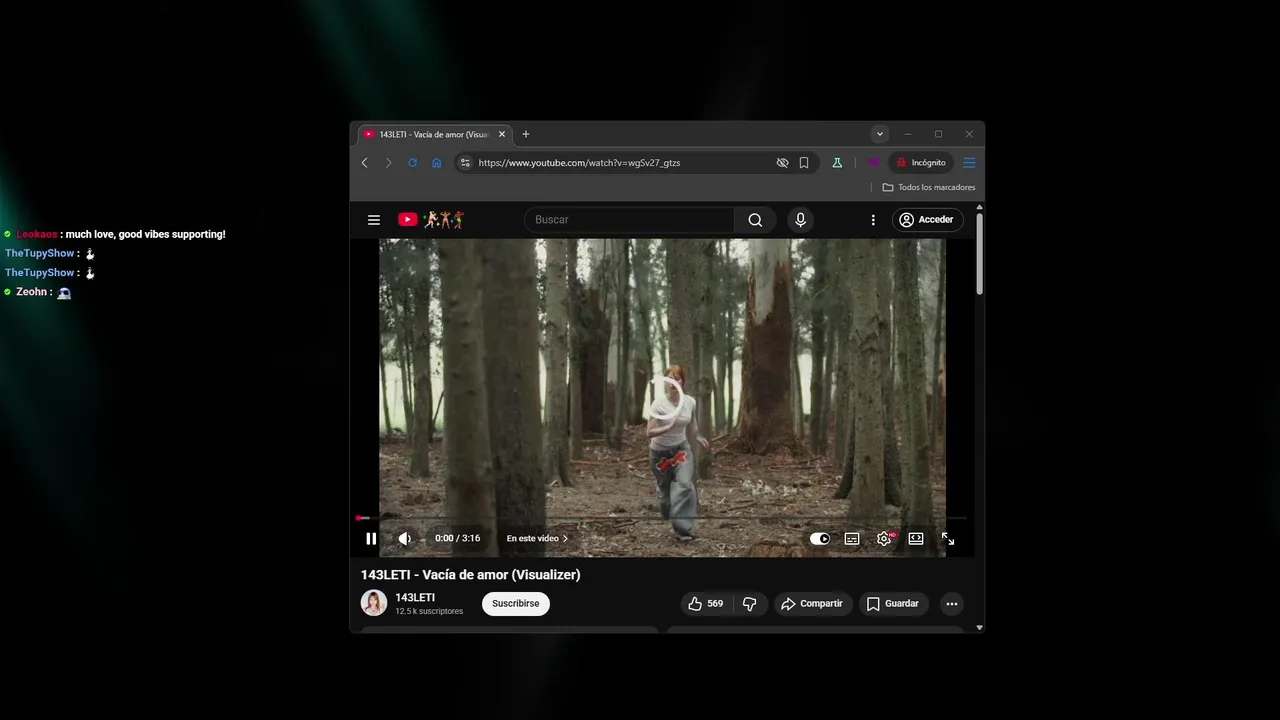Click the Compartir share button

812,604
